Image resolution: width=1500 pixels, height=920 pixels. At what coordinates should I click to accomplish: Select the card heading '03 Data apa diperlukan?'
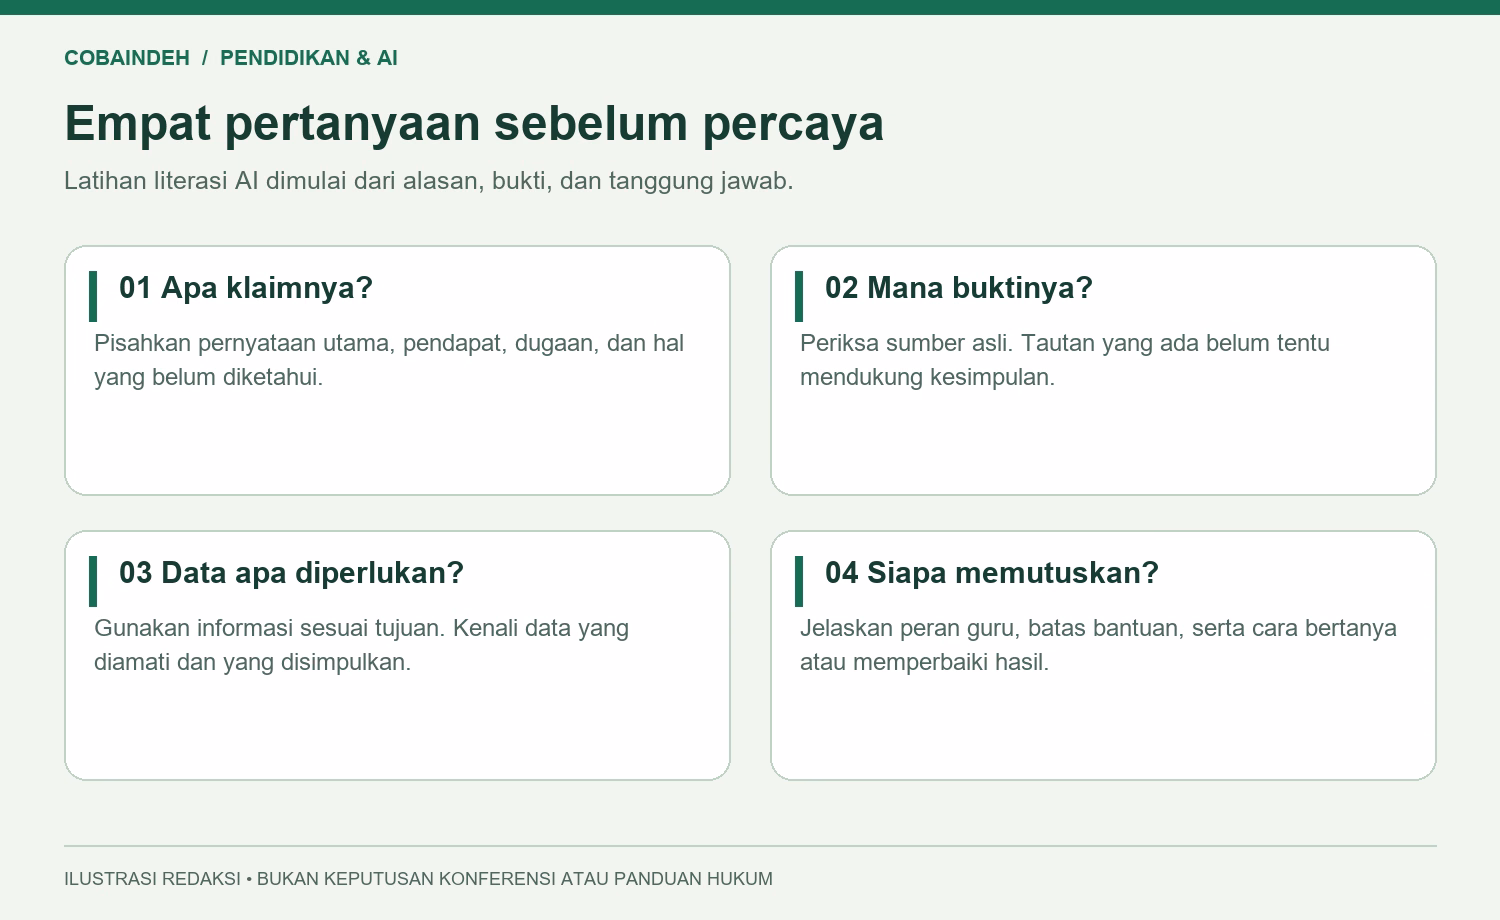pyautogui.click(x=292, y=573)
